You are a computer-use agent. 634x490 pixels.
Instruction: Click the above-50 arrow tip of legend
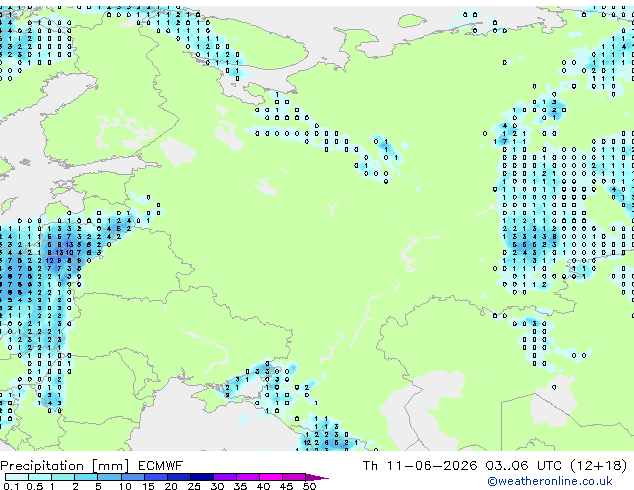click(x=317, y=477)
